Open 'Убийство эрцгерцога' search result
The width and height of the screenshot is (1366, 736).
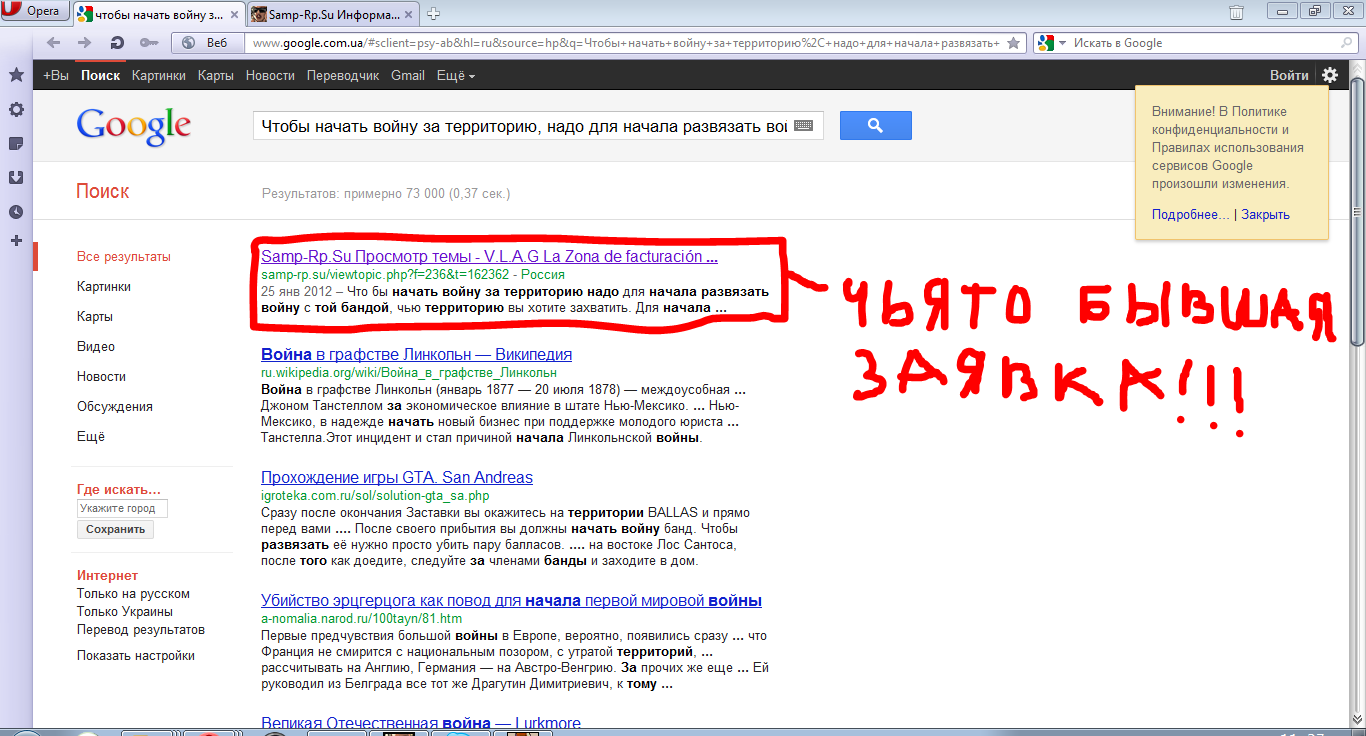[x=511, y=601]
